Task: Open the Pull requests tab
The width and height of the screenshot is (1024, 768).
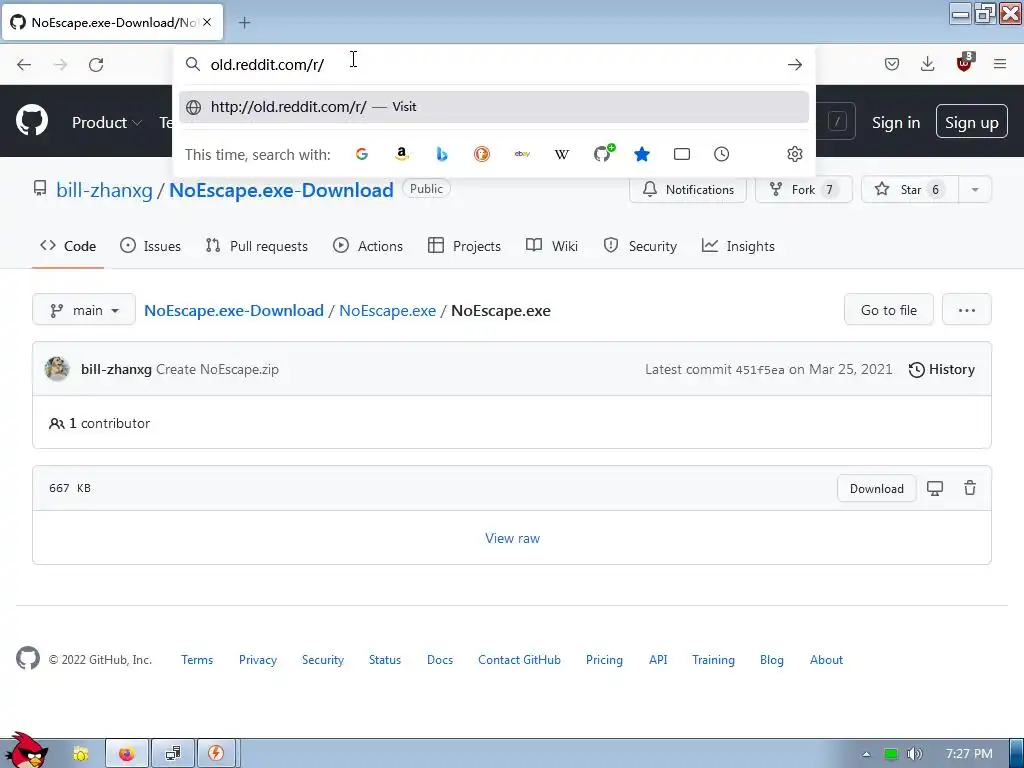Action: 256,246
